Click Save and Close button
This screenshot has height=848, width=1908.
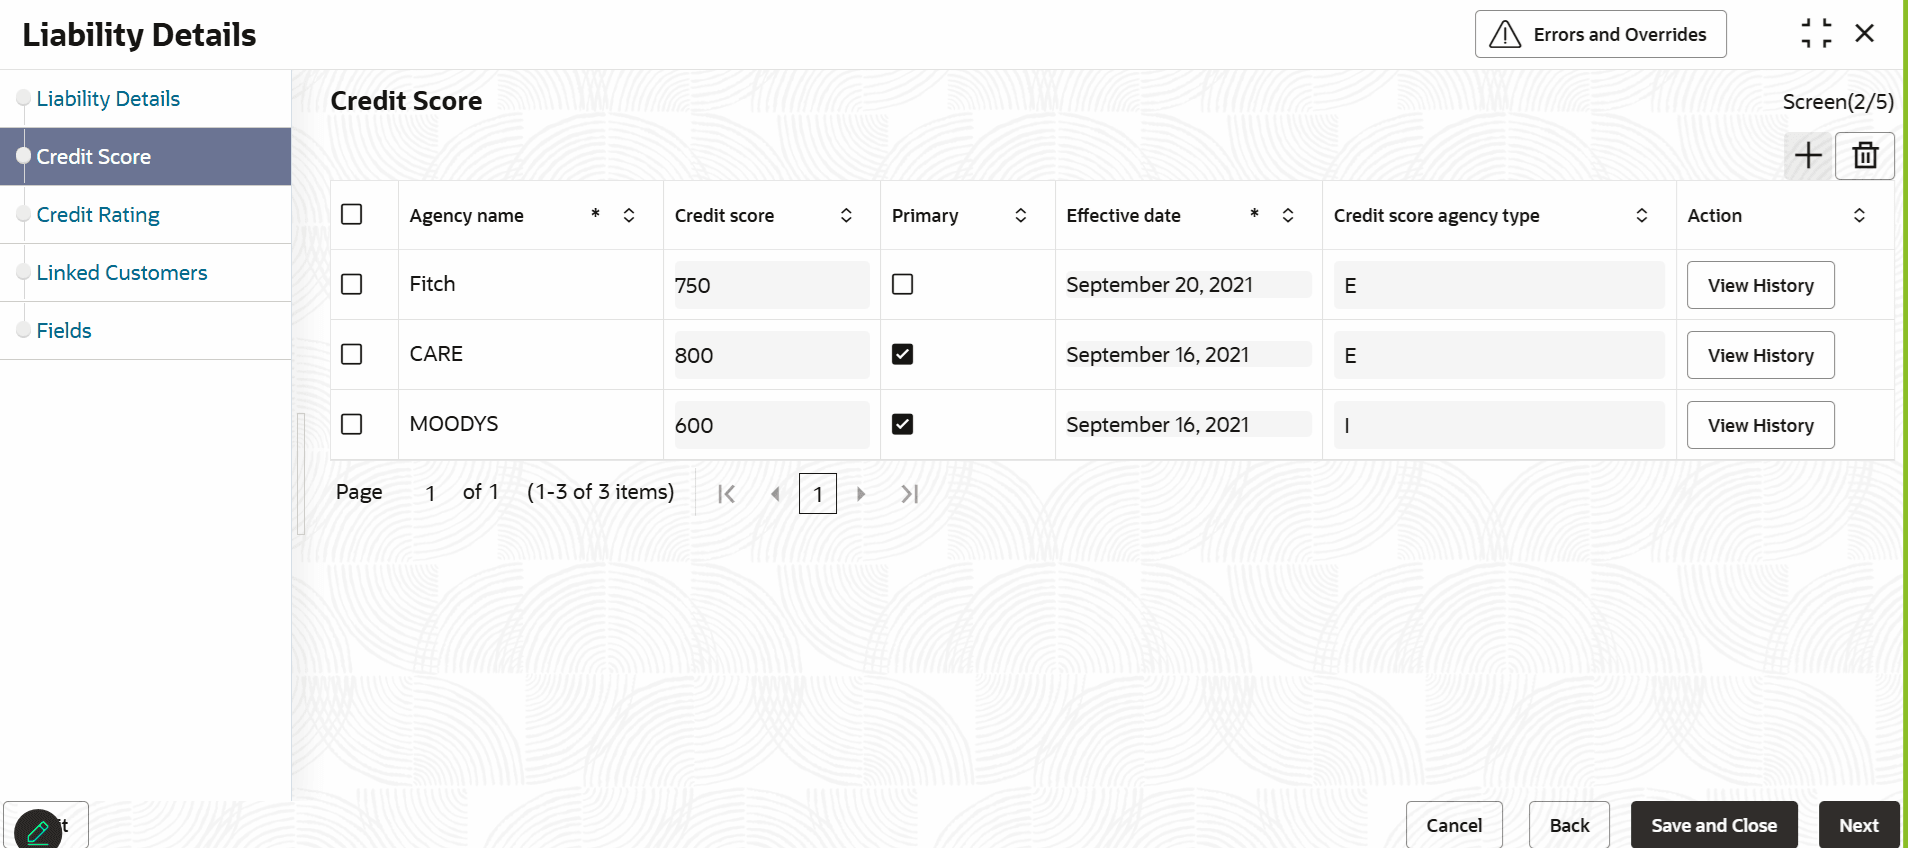click(x=1713, y=825)
